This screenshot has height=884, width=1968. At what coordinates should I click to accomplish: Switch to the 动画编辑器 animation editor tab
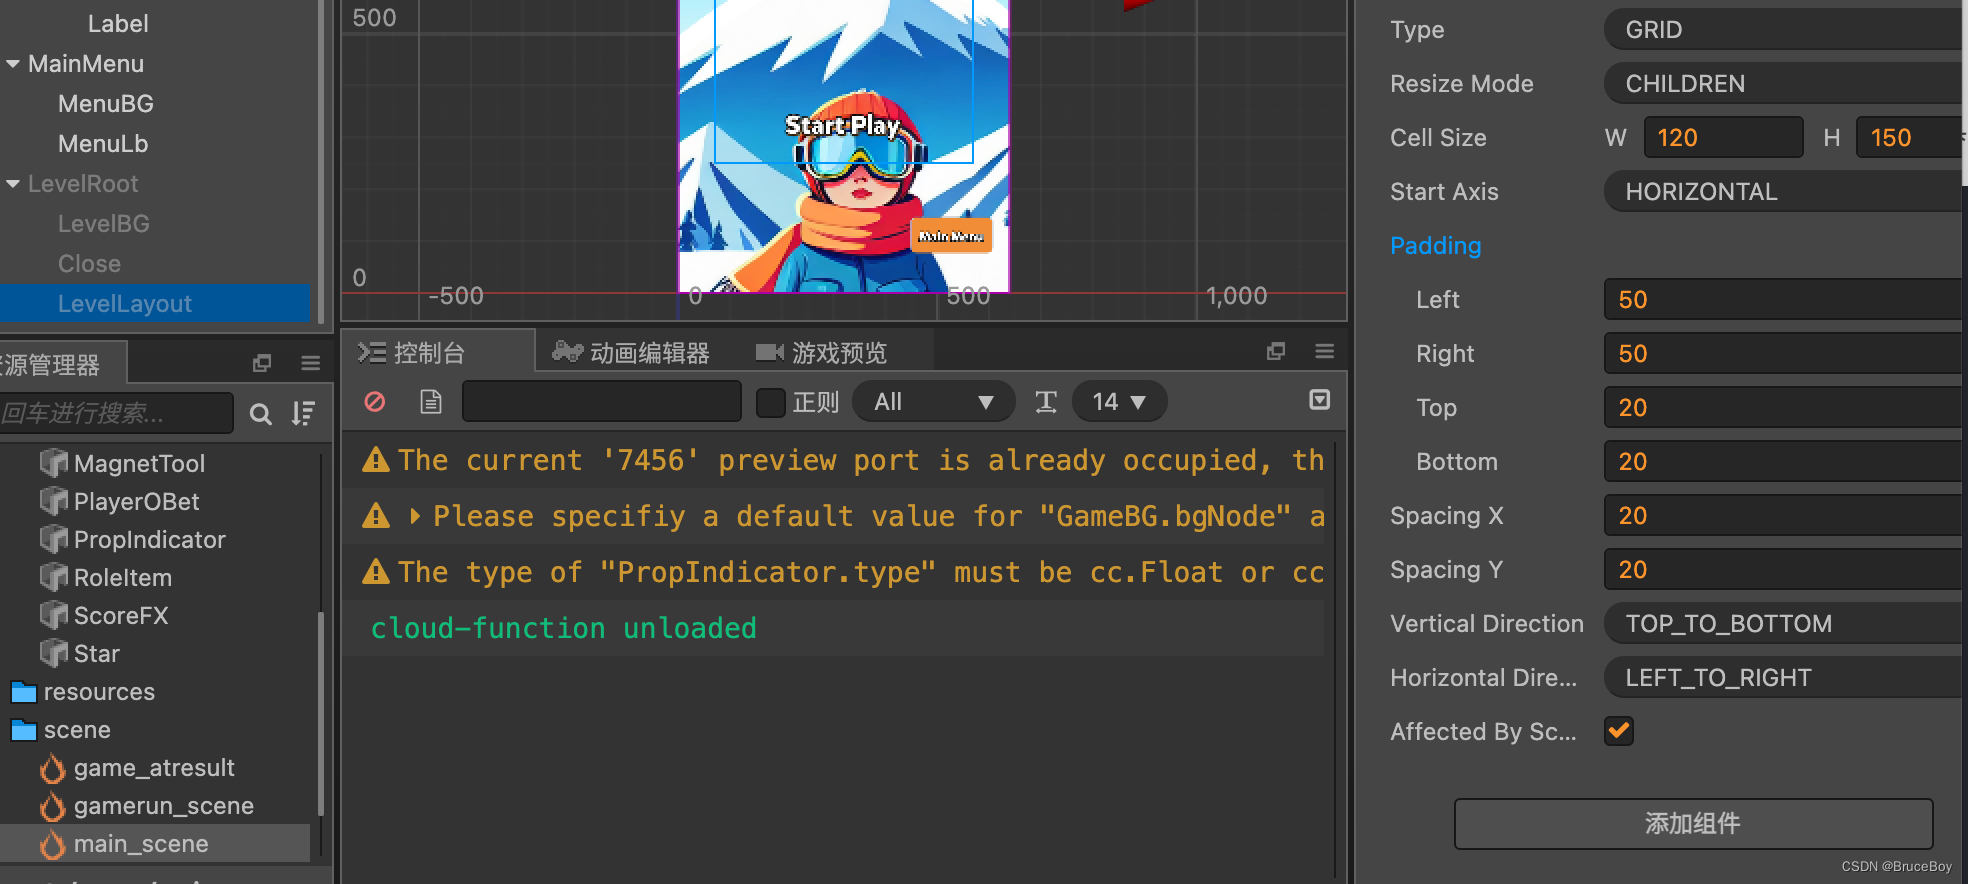pyautogui.click(x=631, y=352)
